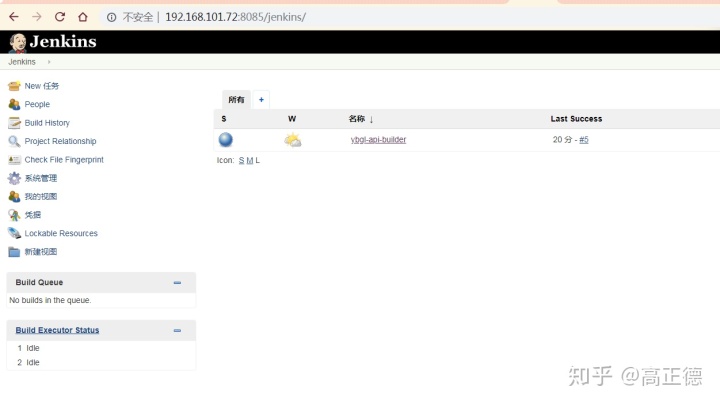Screen dimensions: 720x405
Task: Collapse the Build Queue panel
Action: point(177,282)
